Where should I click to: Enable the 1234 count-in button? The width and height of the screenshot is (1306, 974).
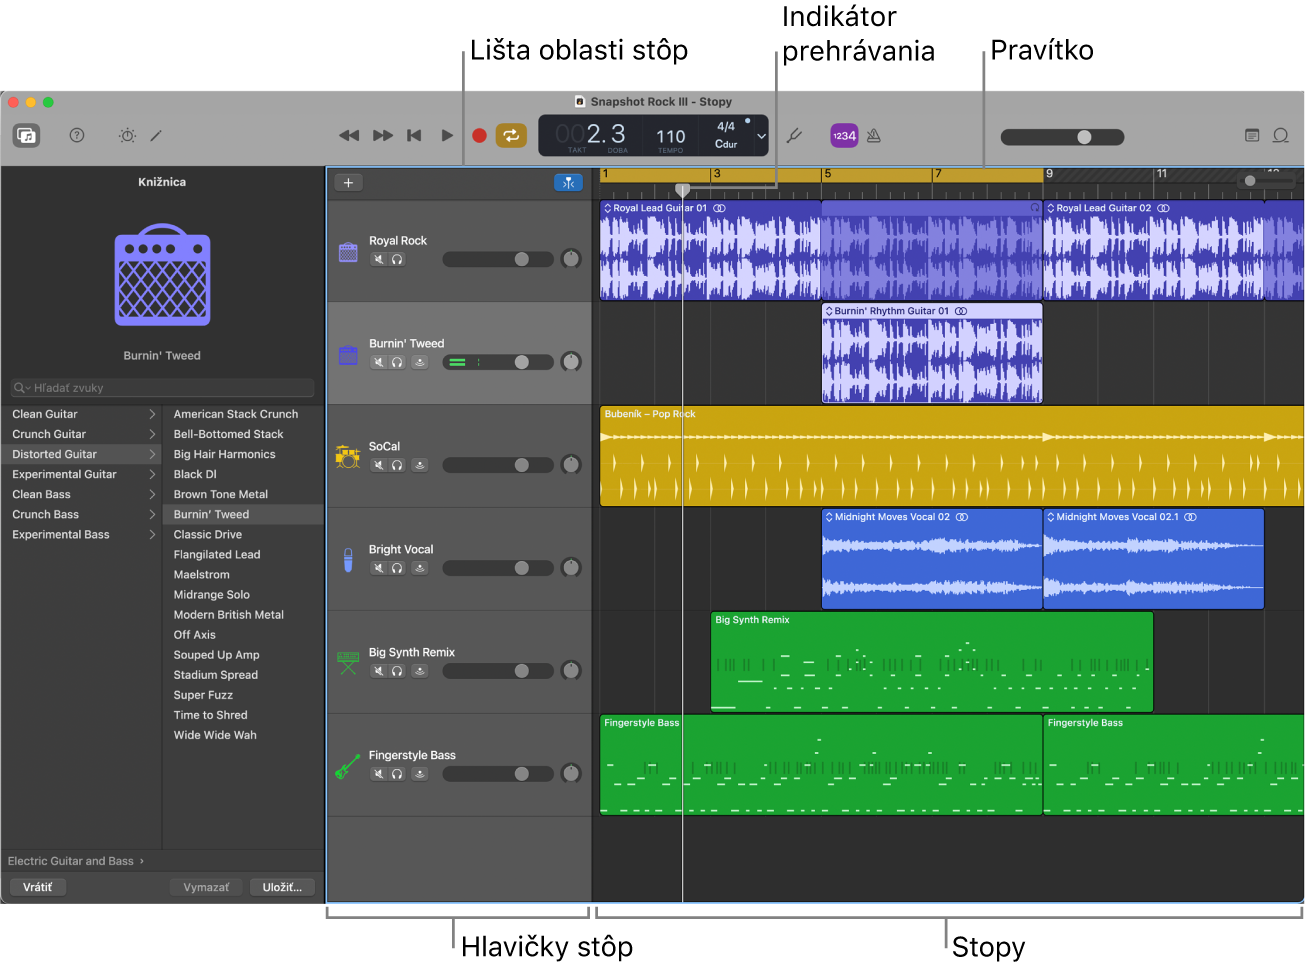844,136
